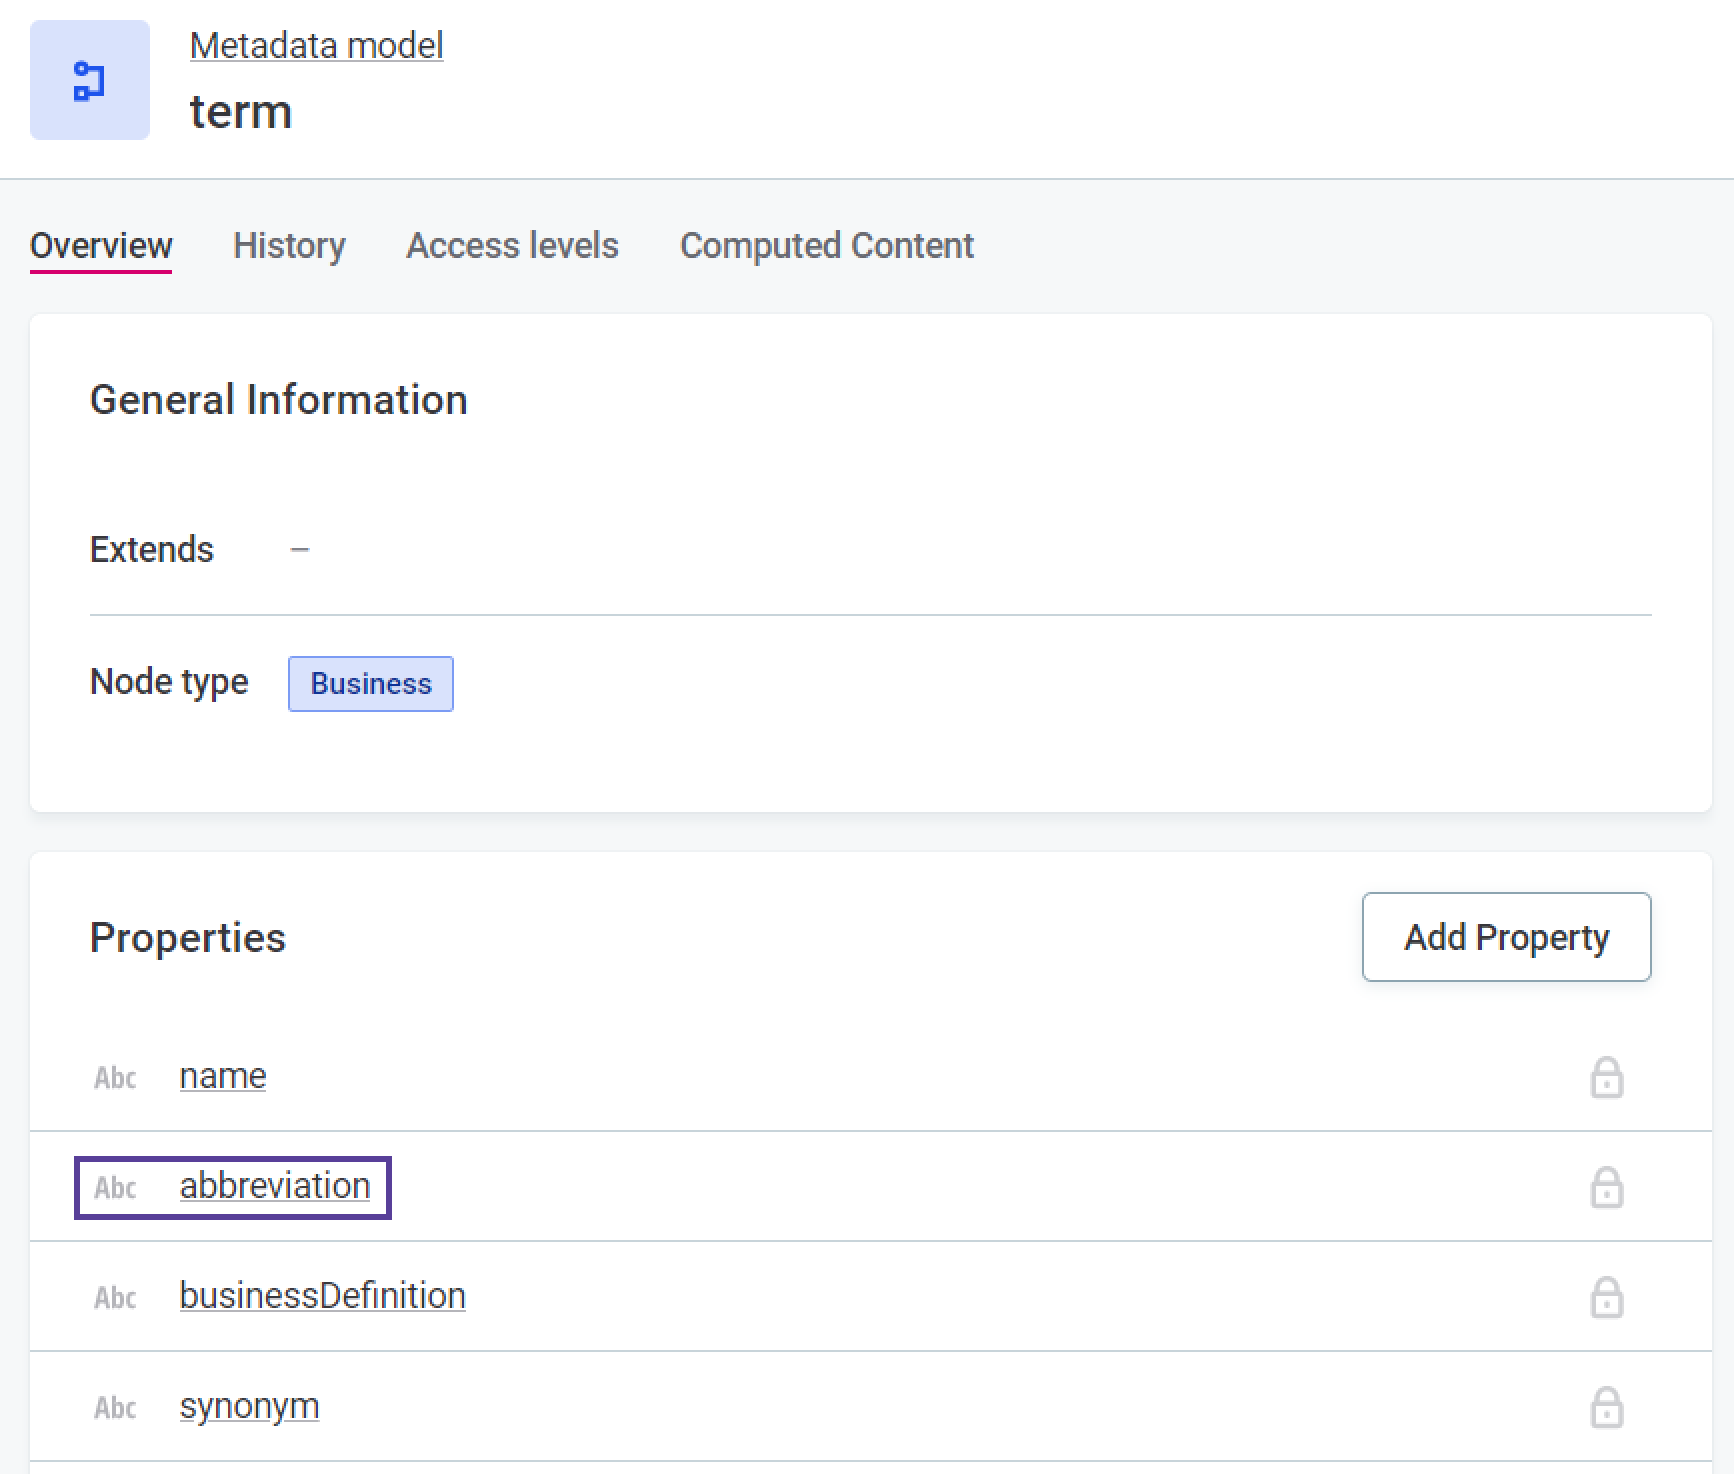Click the metadata model icon beside term
The height and width of the screenshot is (1474, 1734).
click(x=89, y=81)
